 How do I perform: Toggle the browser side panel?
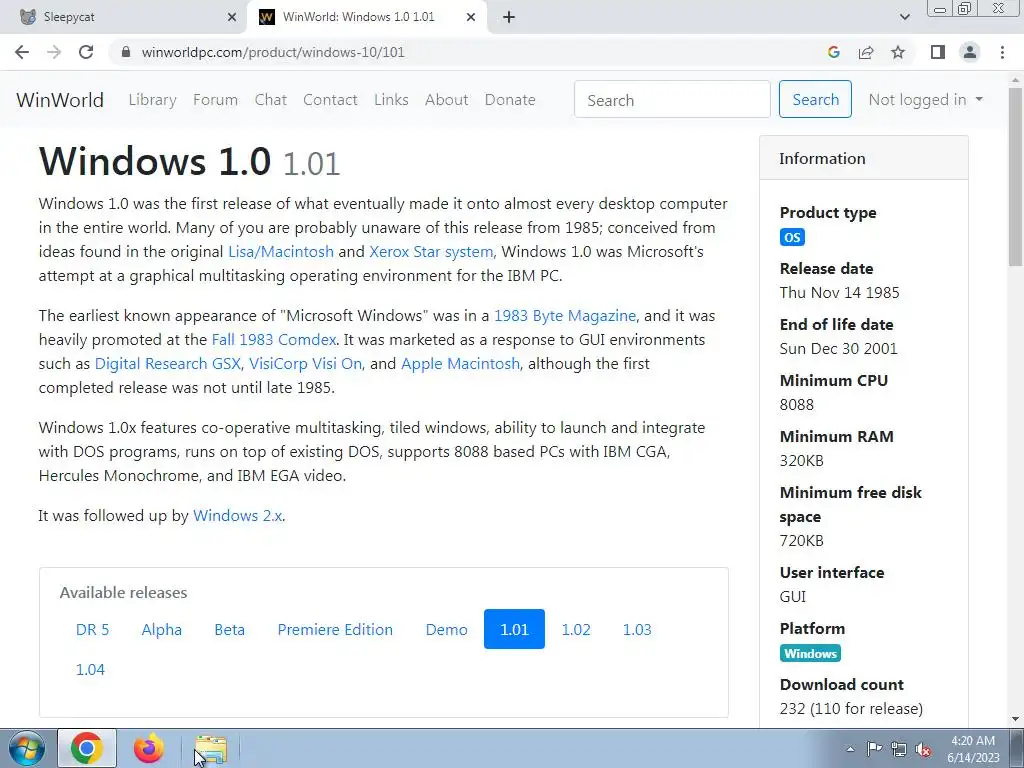point(938,52)
